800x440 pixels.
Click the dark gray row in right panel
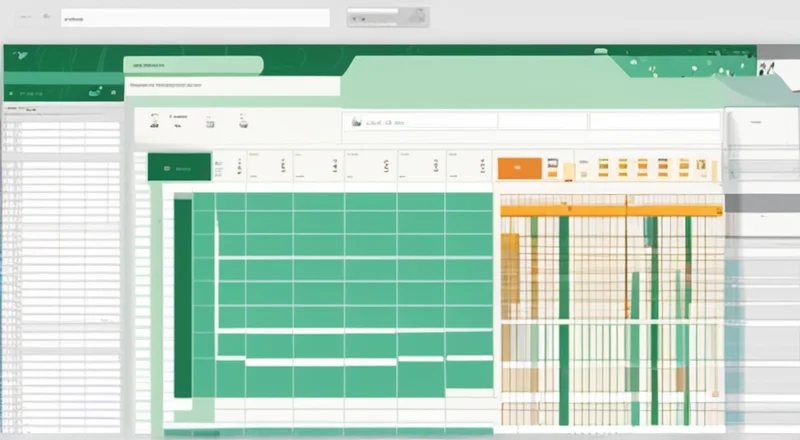762,203
